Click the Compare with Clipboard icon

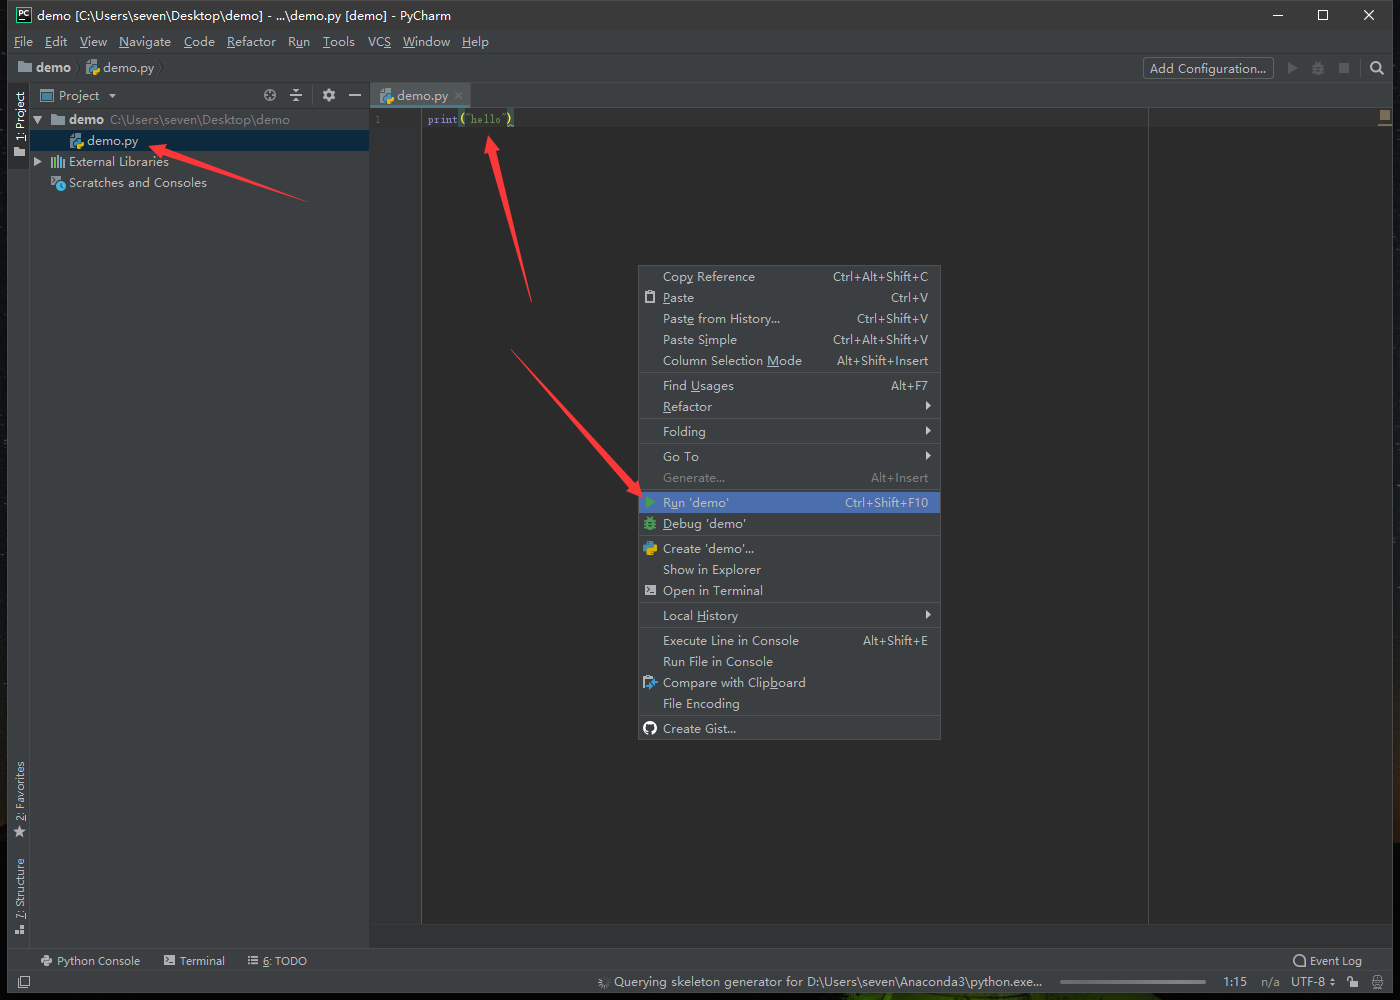[x=650, y=683]
